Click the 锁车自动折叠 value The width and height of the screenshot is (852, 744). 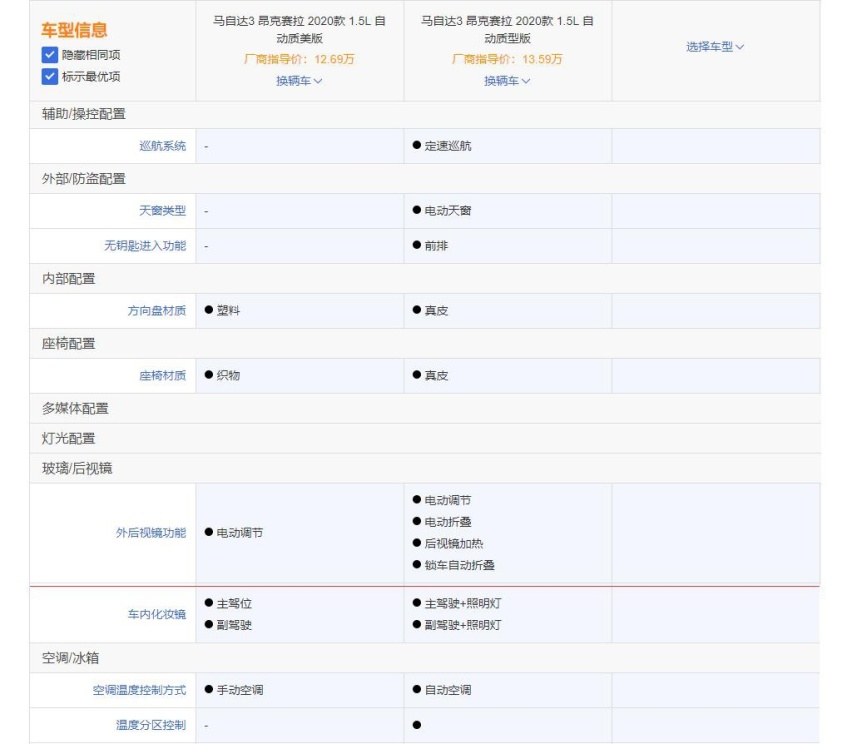point(460,565)
